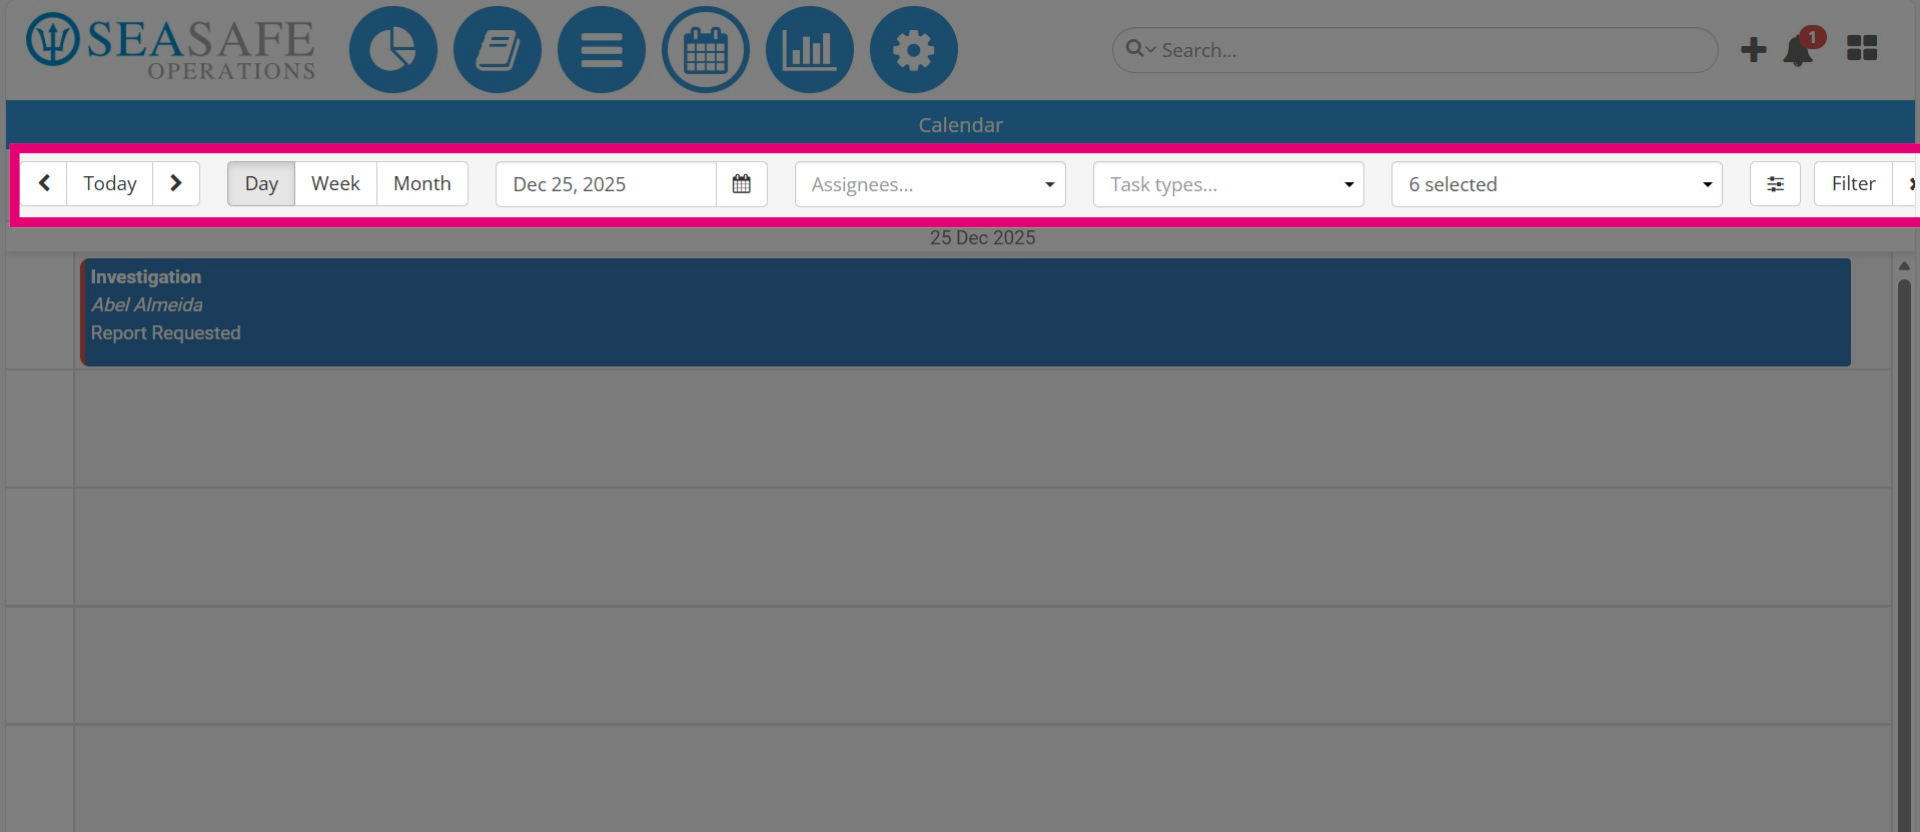The height and width of the screenshot is (832, 1920).
Task: Switch to Day view
Action: pyautogui.click(x=261, y=183)
